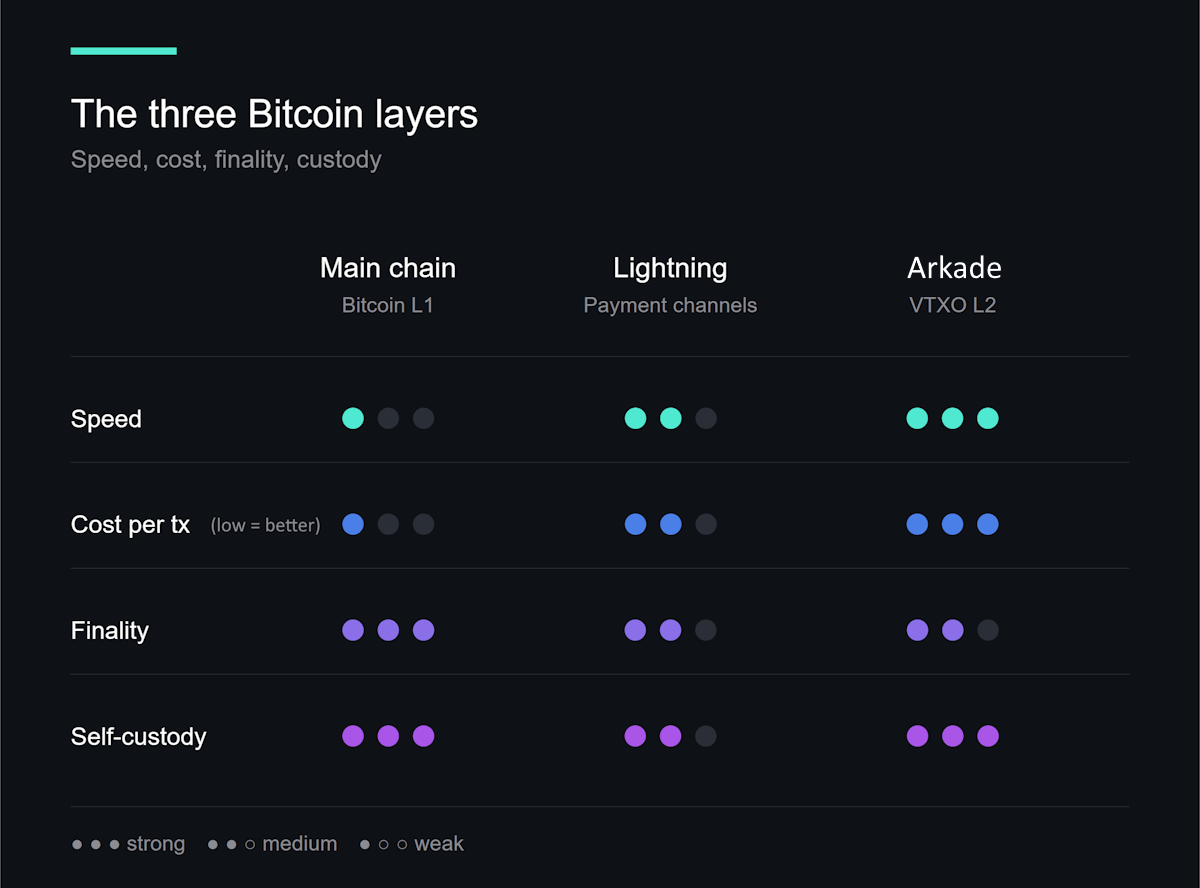Click the title 'The three Bitcoin layers'
Screen dimensions: 1200x888
pyautogui.click(x=274, y=114)
